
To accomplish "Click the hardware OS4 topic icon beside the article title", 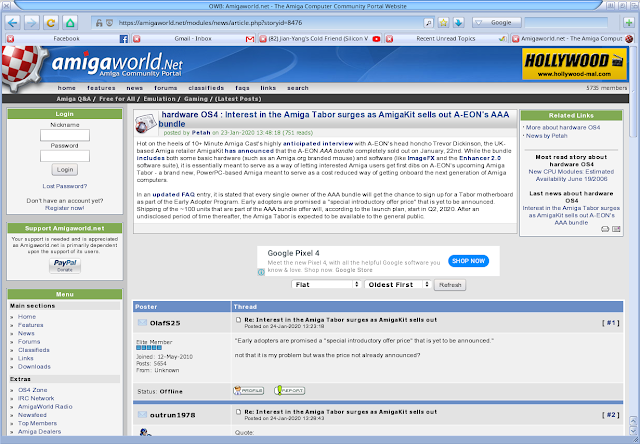I will click(146, 123).
